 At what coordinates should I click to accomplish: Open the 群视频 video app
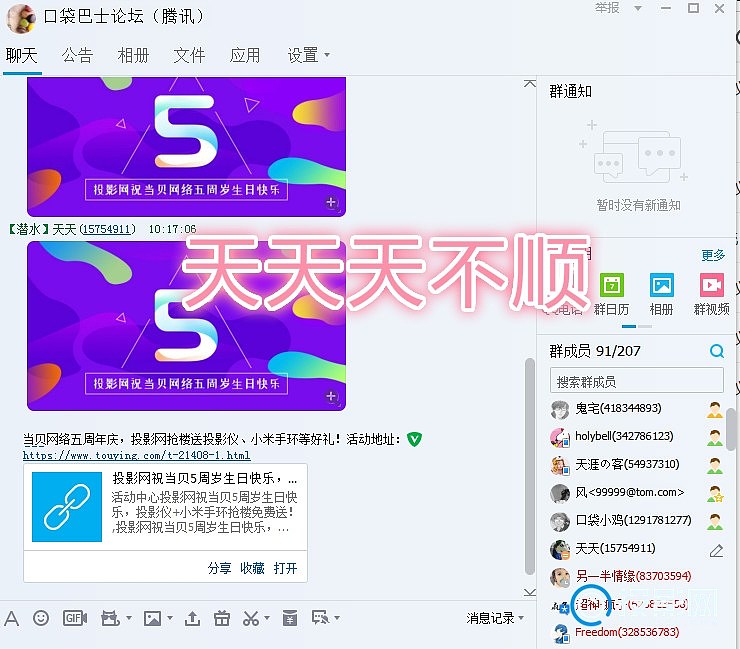click(x=712, y=294)
